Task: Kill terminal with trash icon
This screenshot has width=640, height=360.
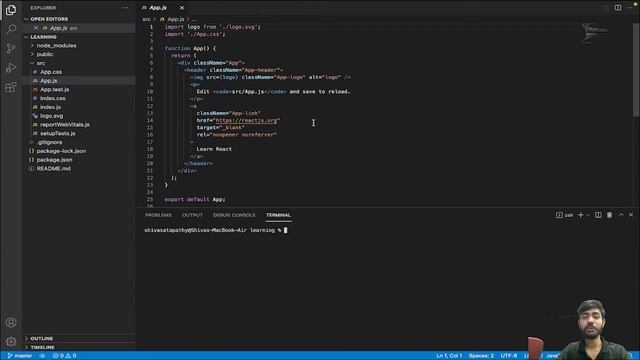Action: point(609,215)
